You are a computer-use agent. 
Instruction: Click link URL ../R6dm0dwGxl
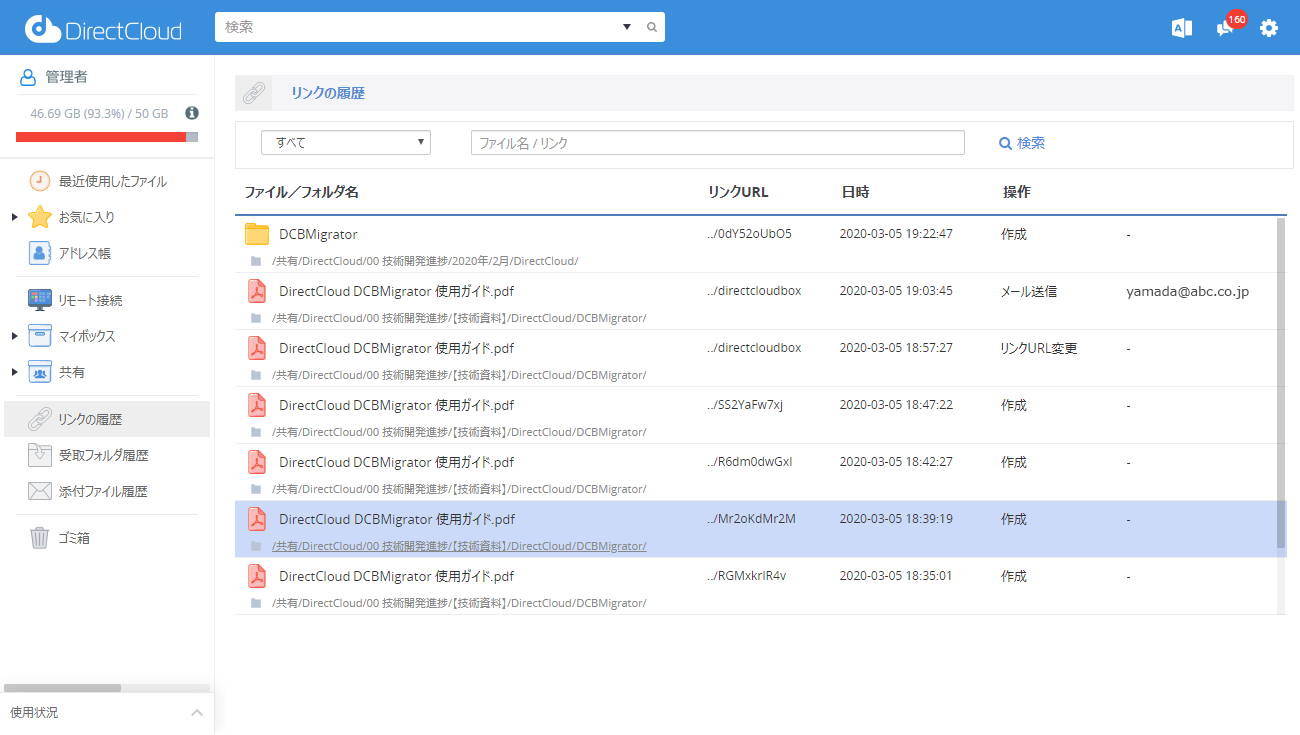tap(749, 462)
